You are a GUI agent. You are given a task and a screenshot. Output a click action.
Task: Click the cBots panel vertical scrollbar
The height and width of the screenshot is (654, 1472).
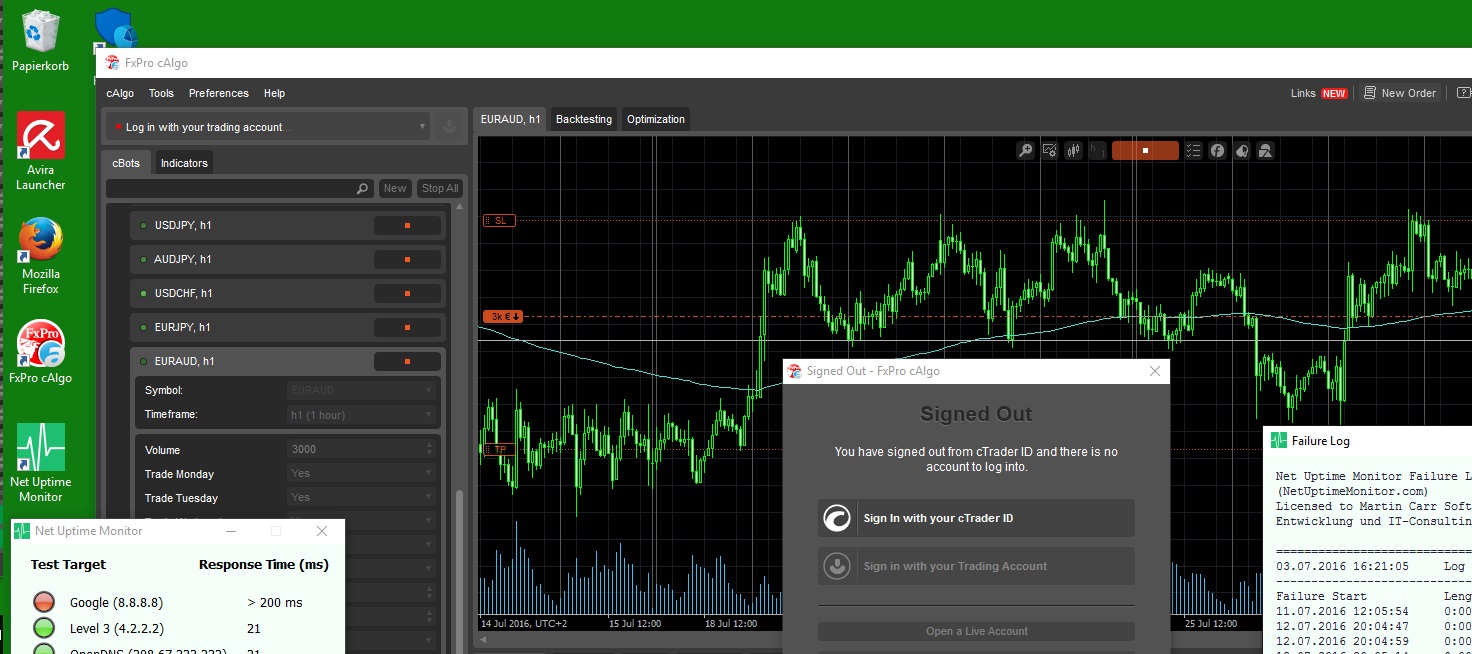pos(459,570)
